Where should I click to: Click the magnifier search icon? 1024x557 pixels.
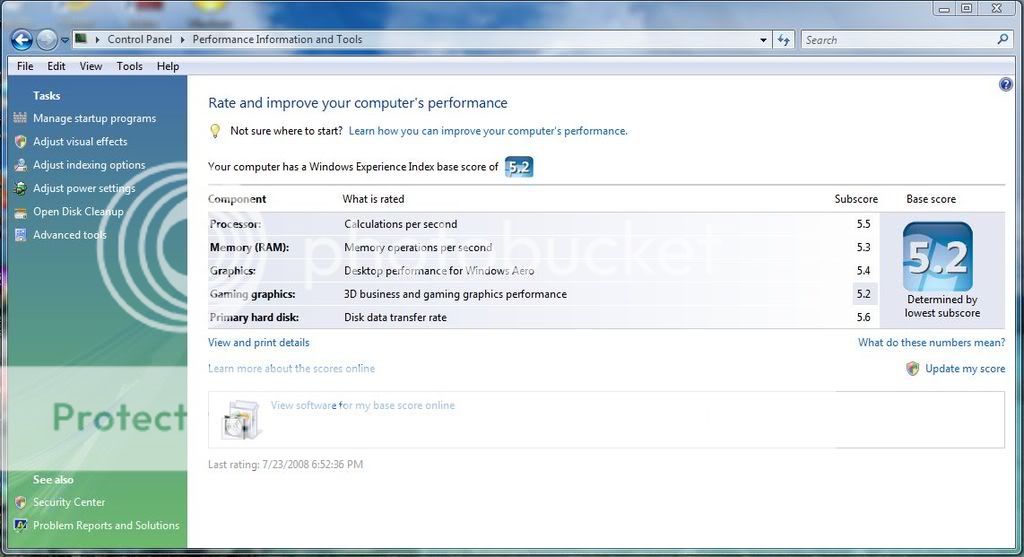pos(1002,39)
